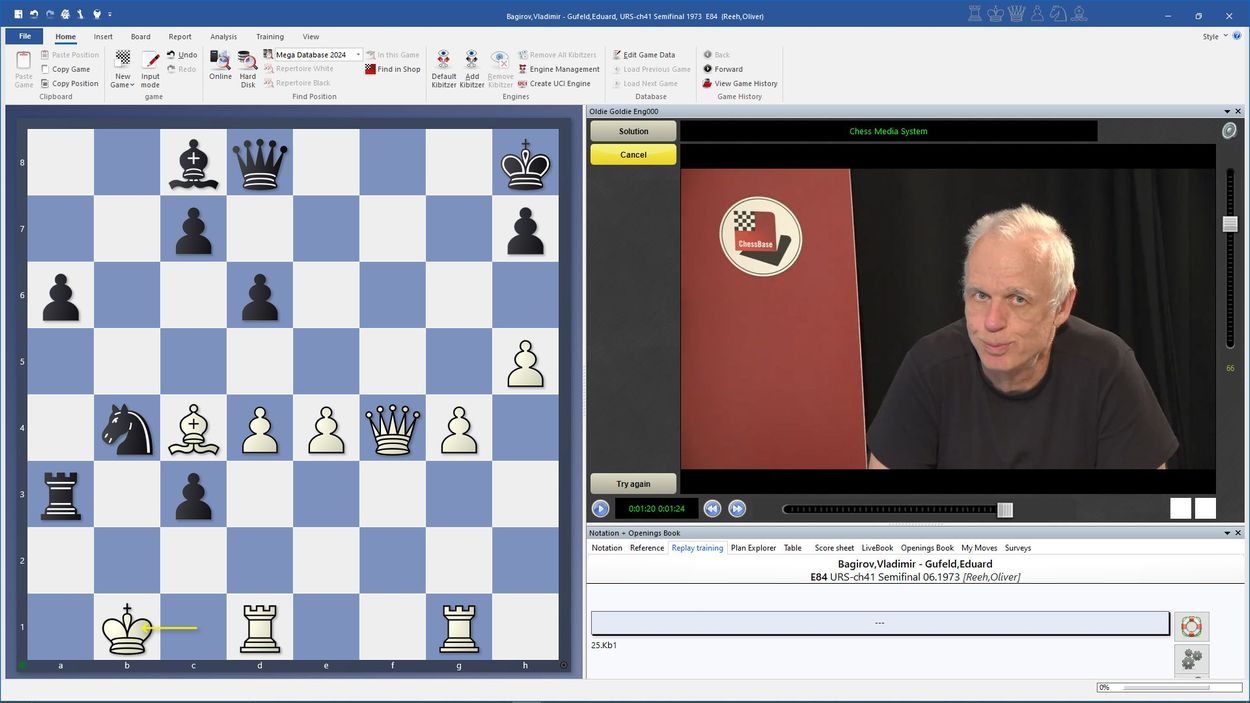This screenshot has width=1250, height=703.
Task: Toggle Input mode
Action: pyautogui.click(x=150, y=67)
